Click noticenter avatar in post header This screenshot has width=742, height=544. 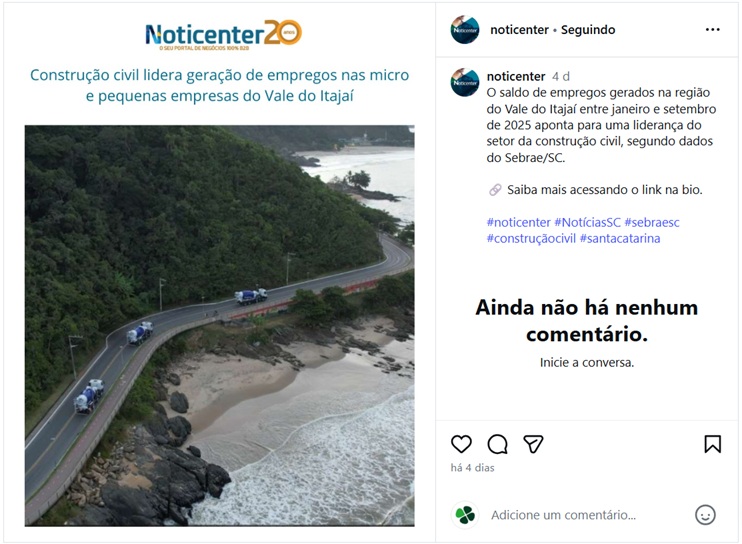coord(465,30)
